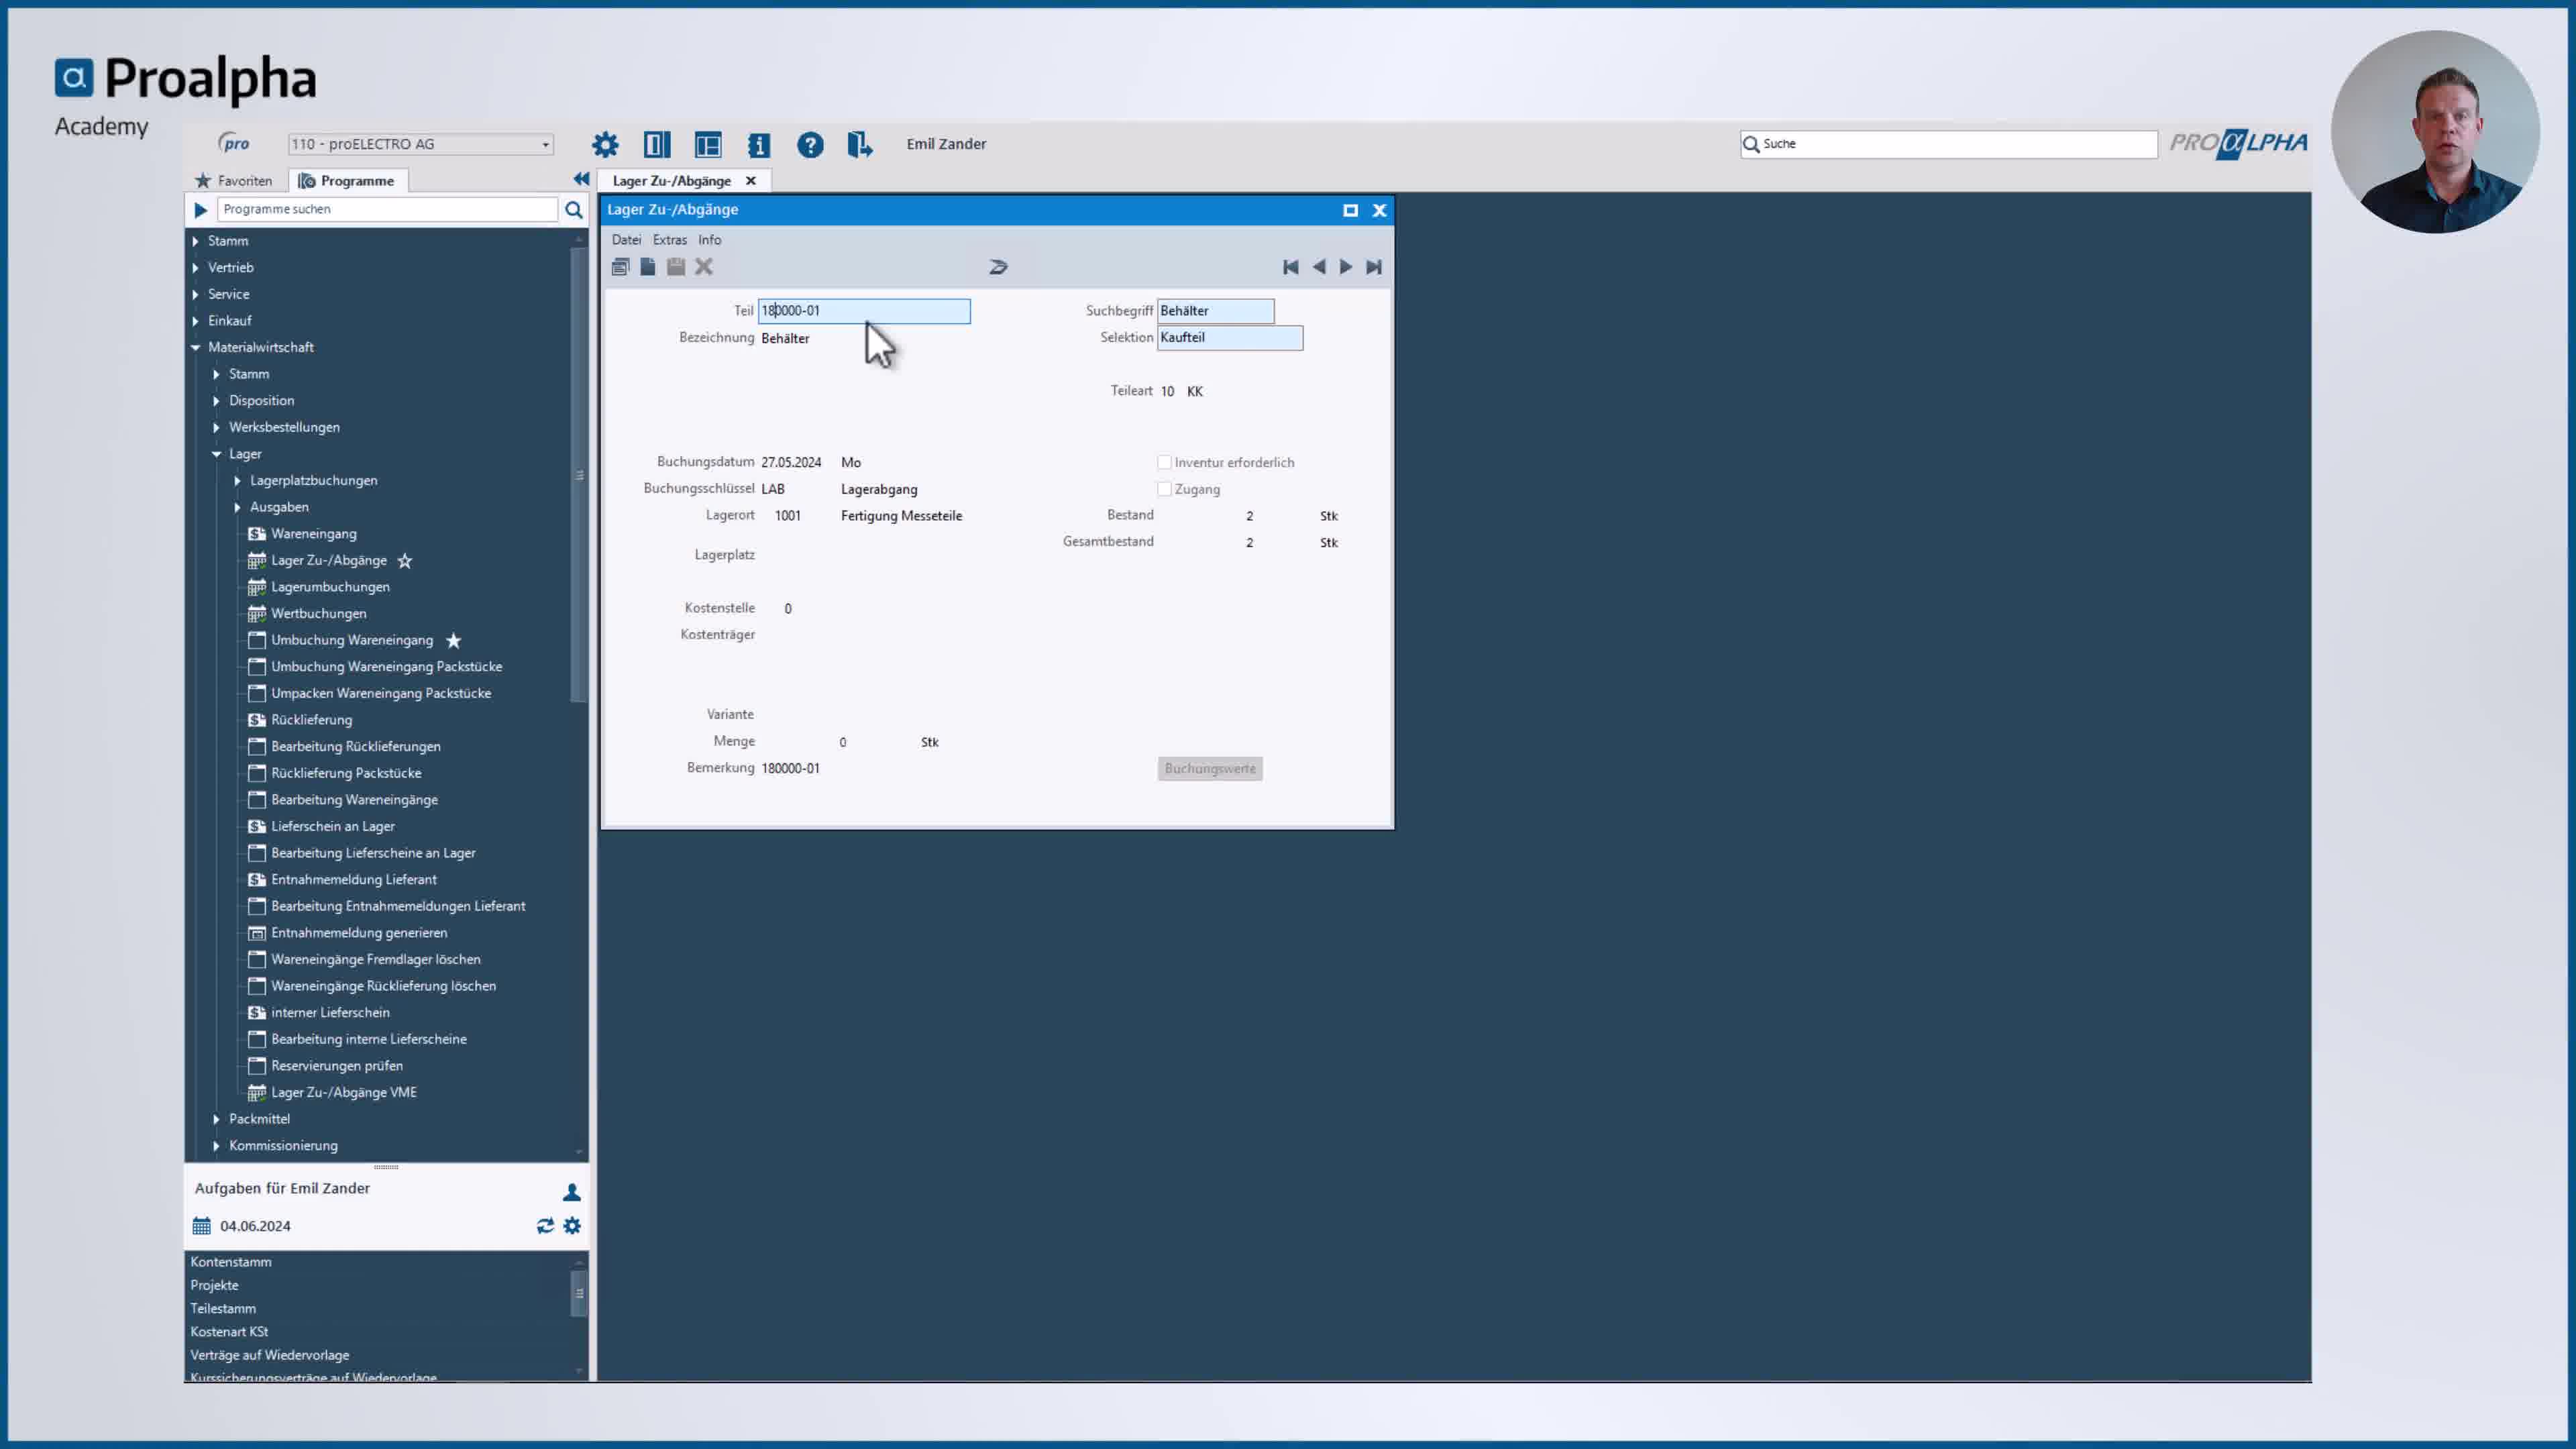
Task: Click the Buchungswerte button
Action: tap(1210, 768)
